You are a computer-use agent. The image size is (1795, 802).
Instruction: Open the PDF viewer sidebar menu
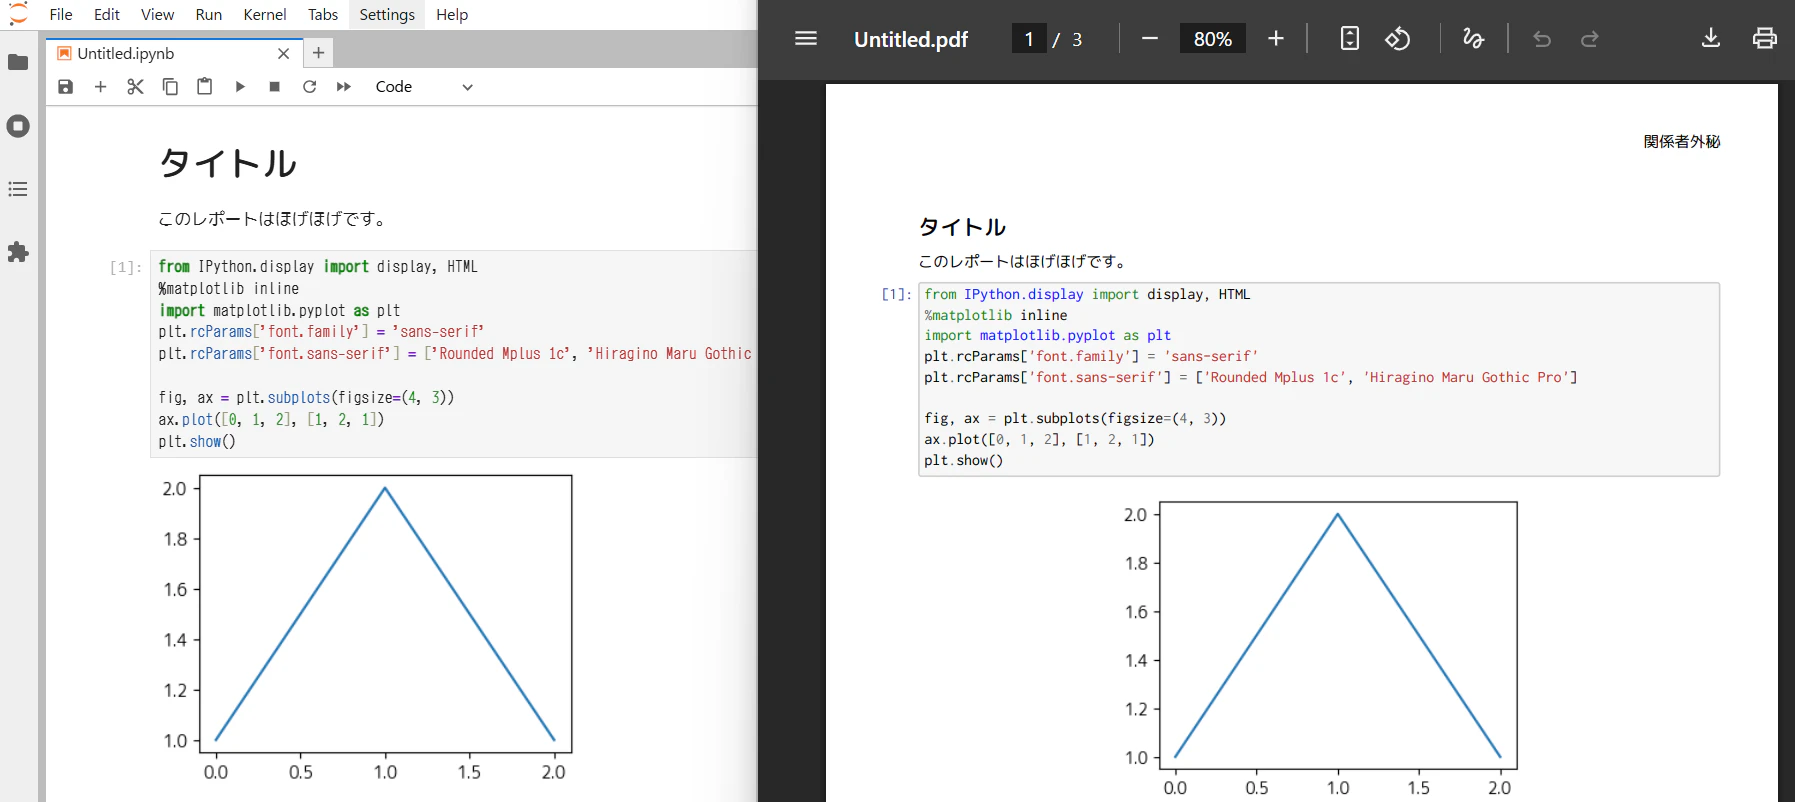coord(806,39)
